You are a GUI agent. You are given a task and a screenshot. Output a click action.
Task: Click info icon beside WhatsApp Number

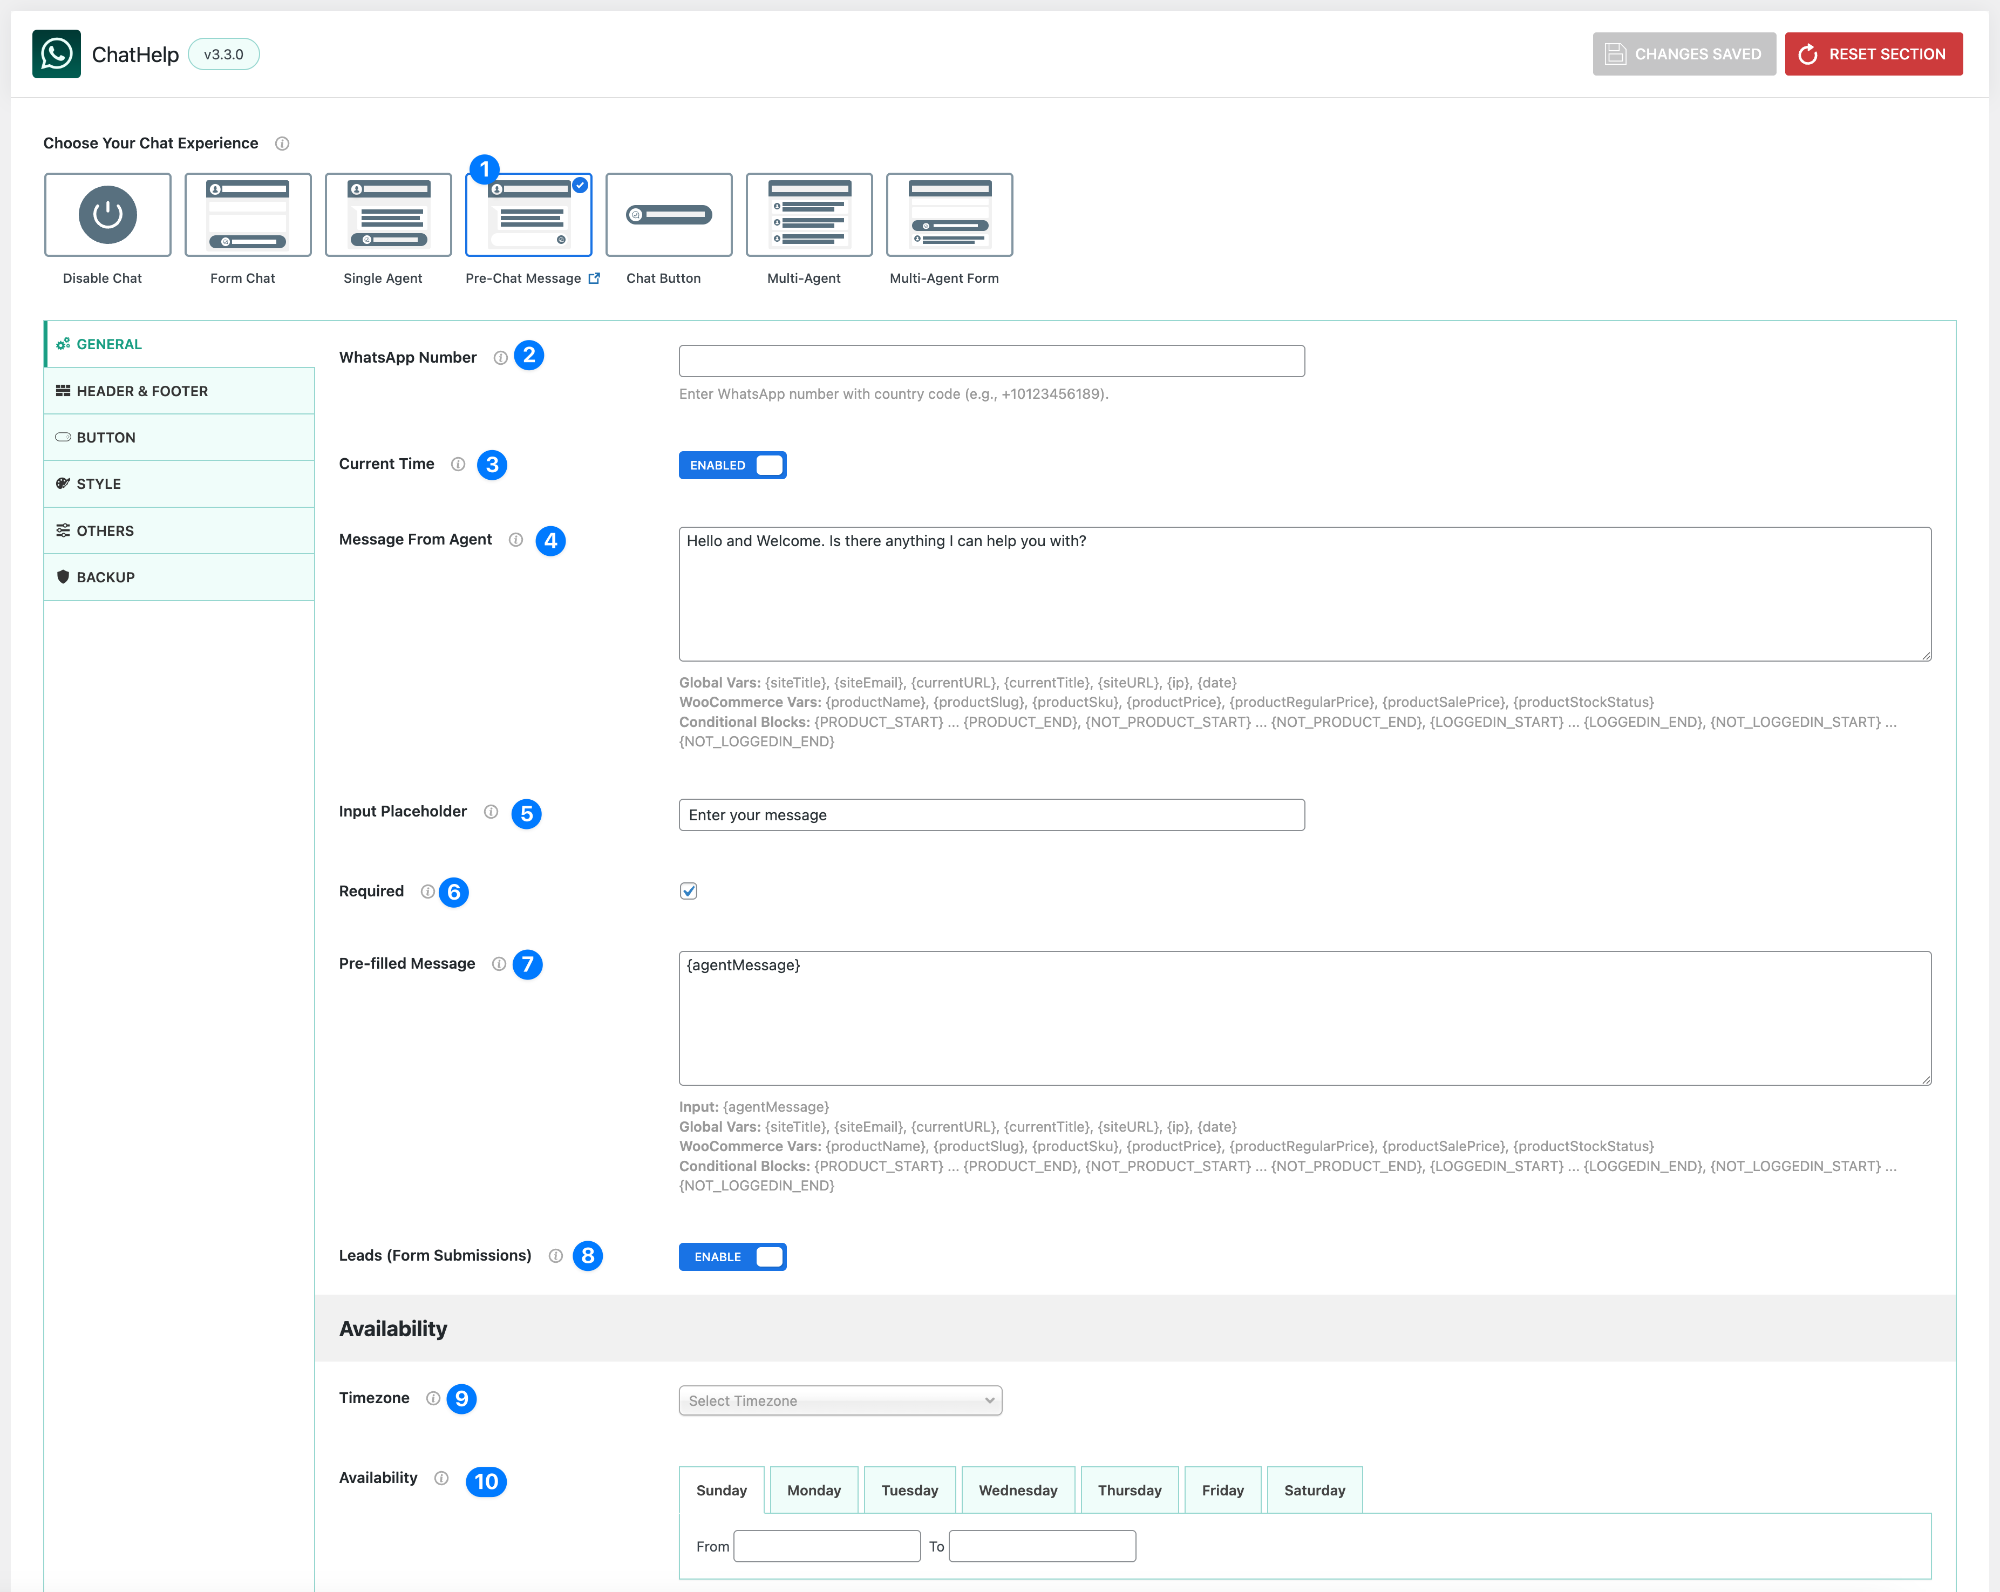[500, 358]
